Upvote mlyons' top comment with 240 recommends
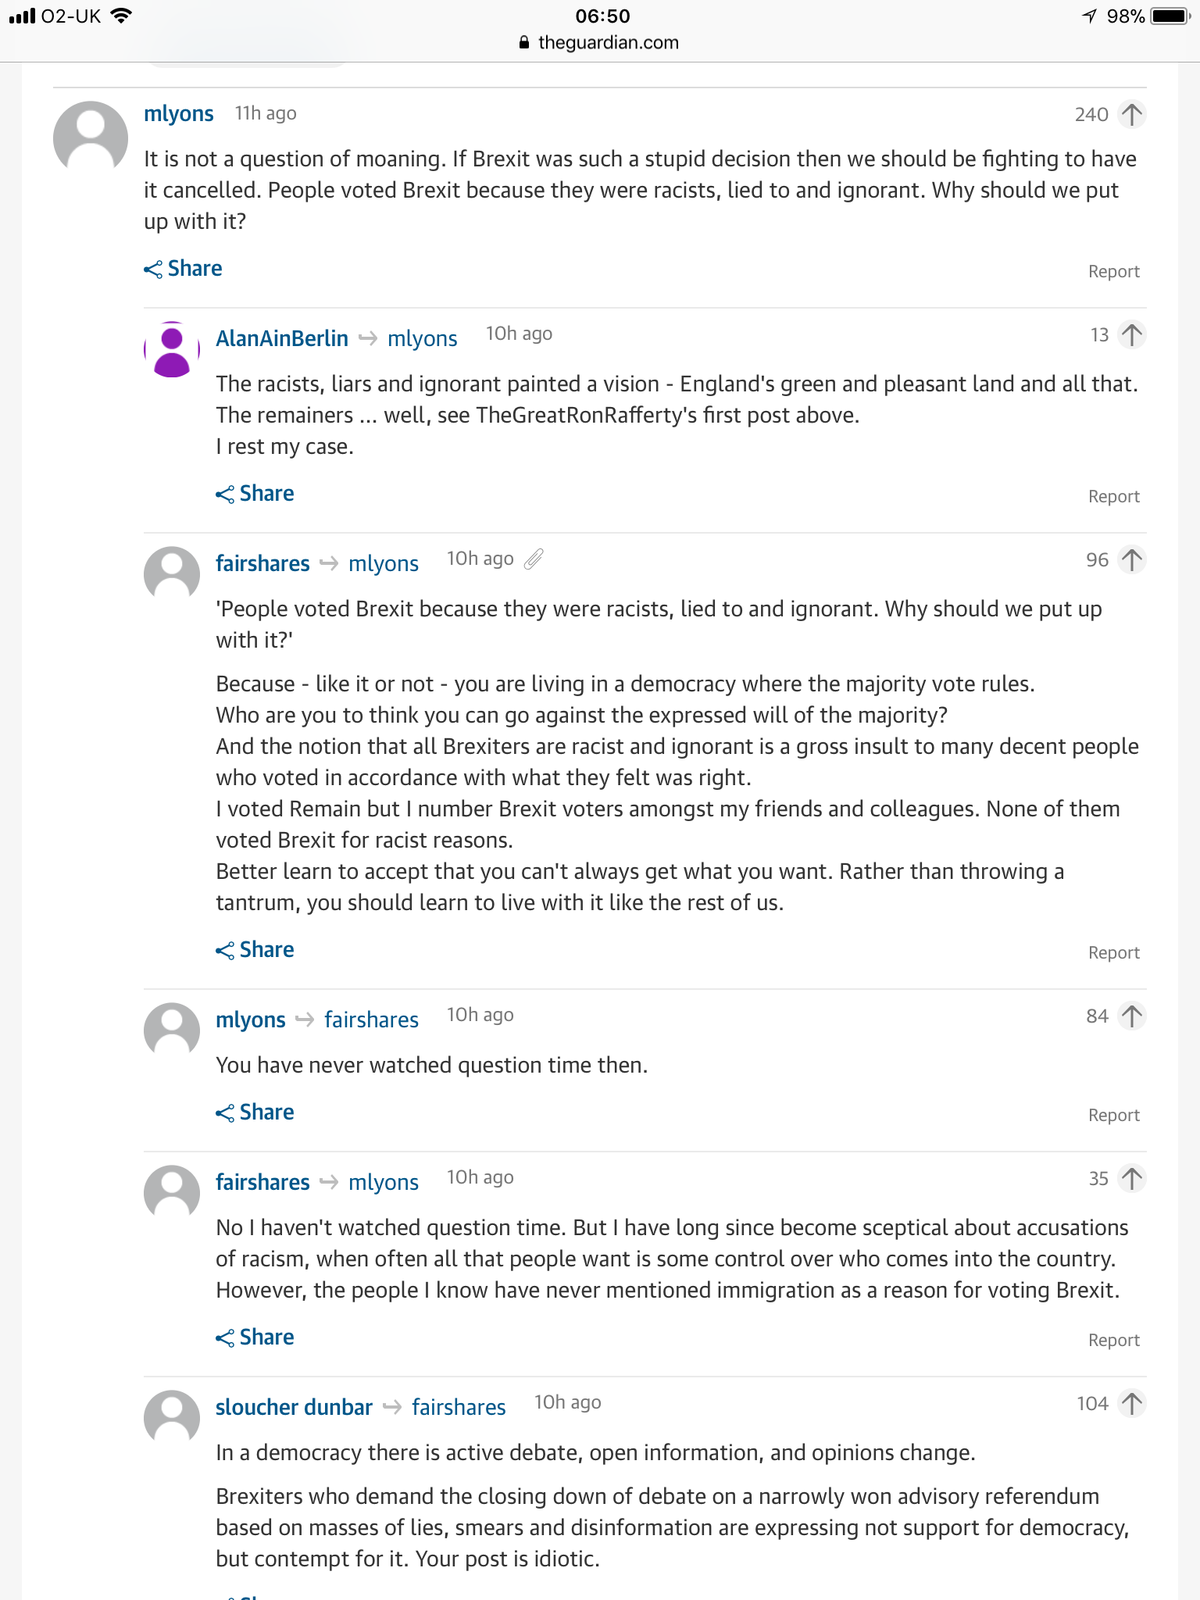 point(1131,115)
